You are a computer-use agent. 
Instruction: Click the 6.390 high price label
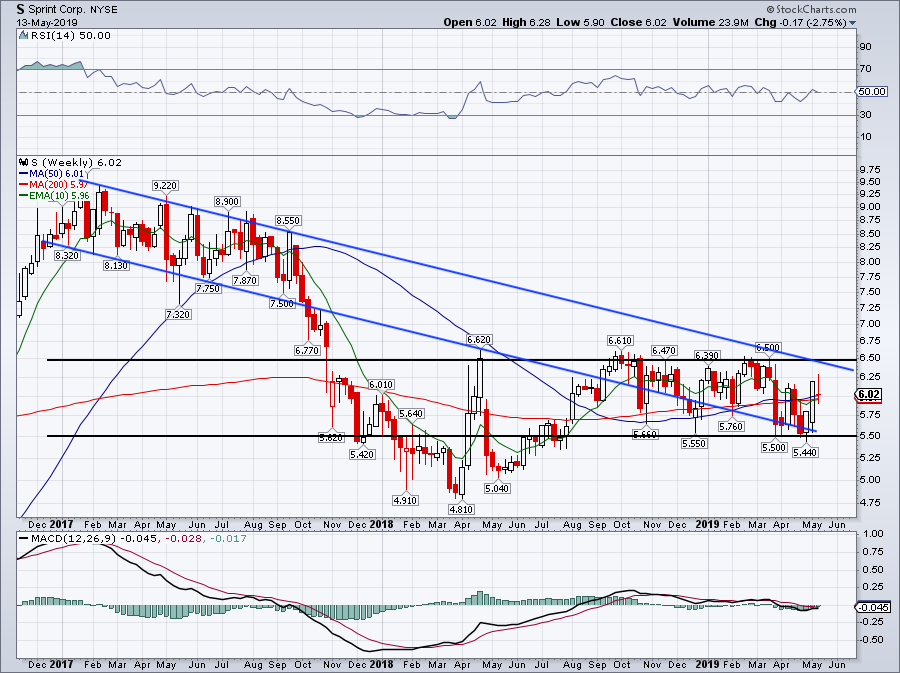pos(707,355)
